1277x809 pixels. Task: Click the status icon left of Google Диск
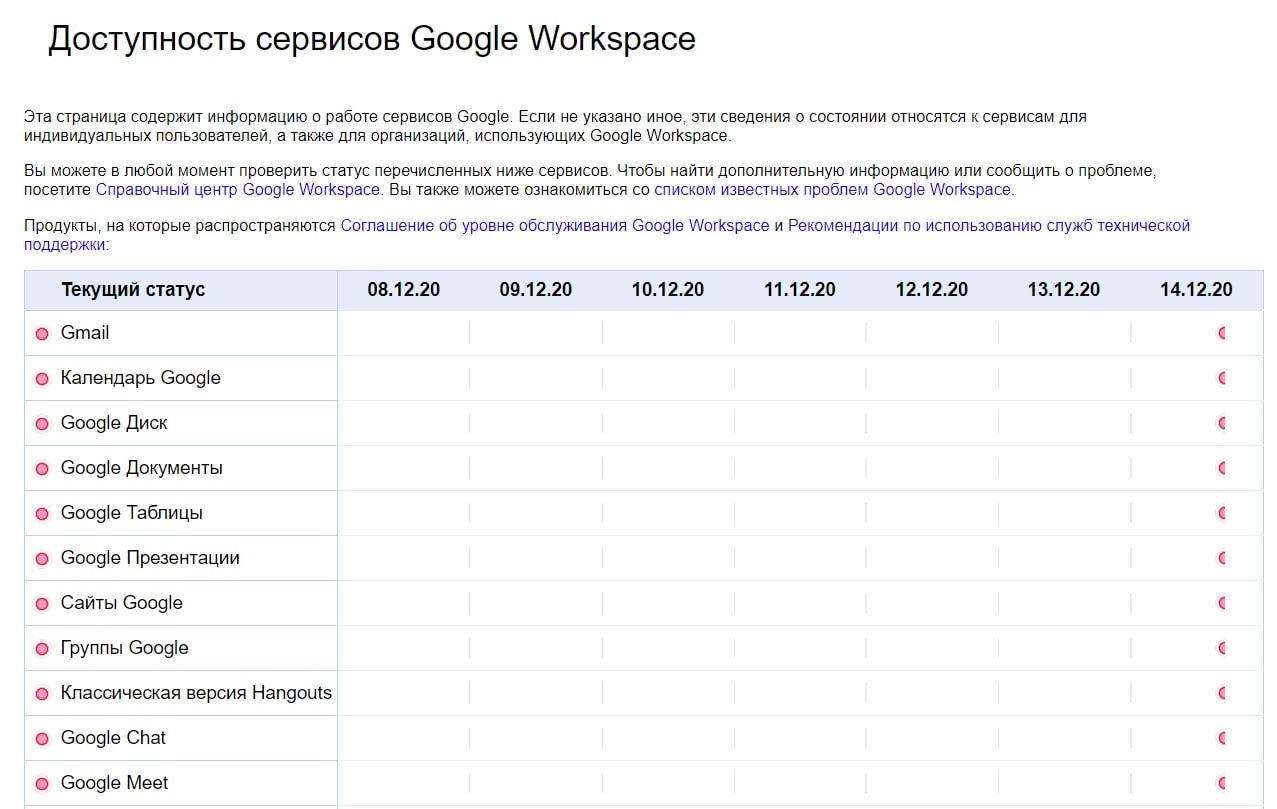click(42, 424)
